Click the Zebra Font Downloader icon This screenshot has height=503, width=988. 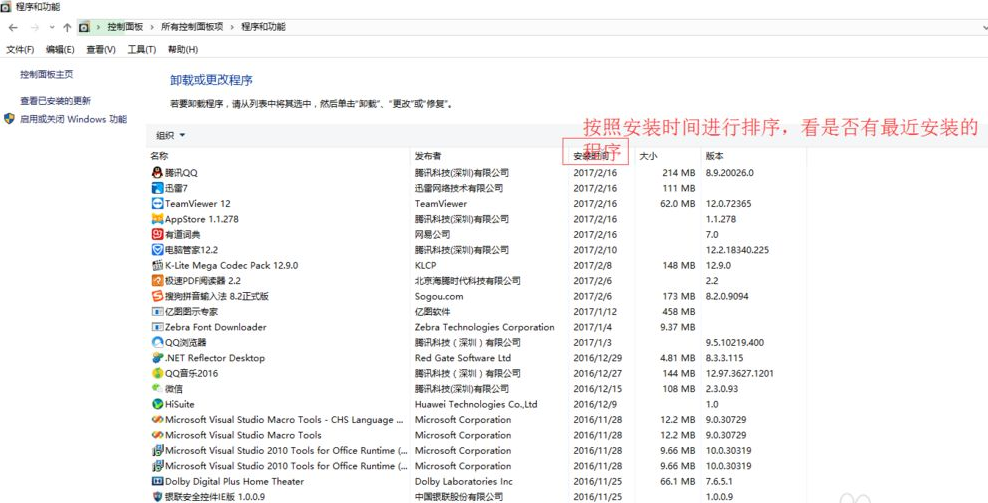coord(158,327)
